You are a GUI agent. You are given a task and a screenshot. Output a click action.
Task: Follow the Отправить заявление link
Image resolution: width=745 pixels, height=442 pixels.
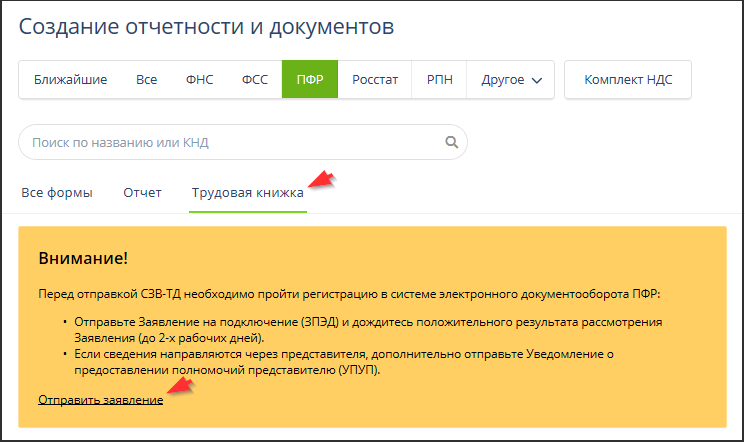click(100, 400)
